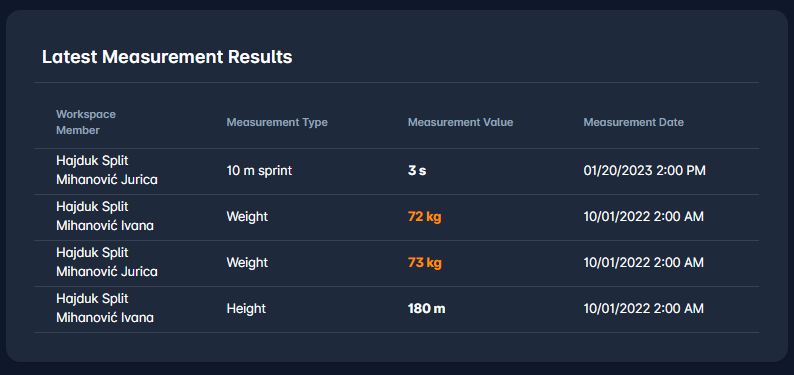Select Mihanović Ivana in the Height row
The width and height of the screenshot is (794, 375).
click(x=105, y=318)
